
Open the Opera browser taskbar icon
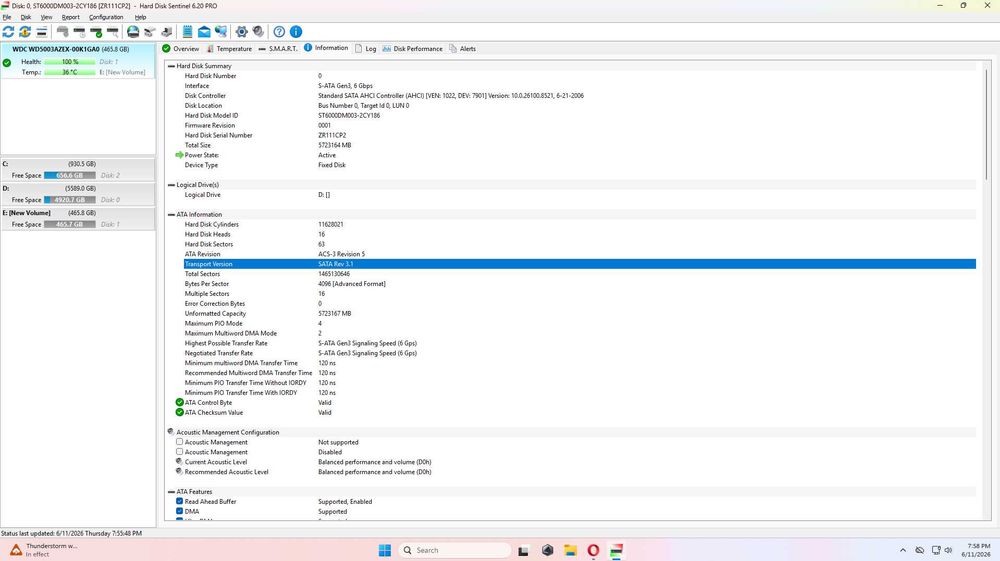click(x=593, y=550)
